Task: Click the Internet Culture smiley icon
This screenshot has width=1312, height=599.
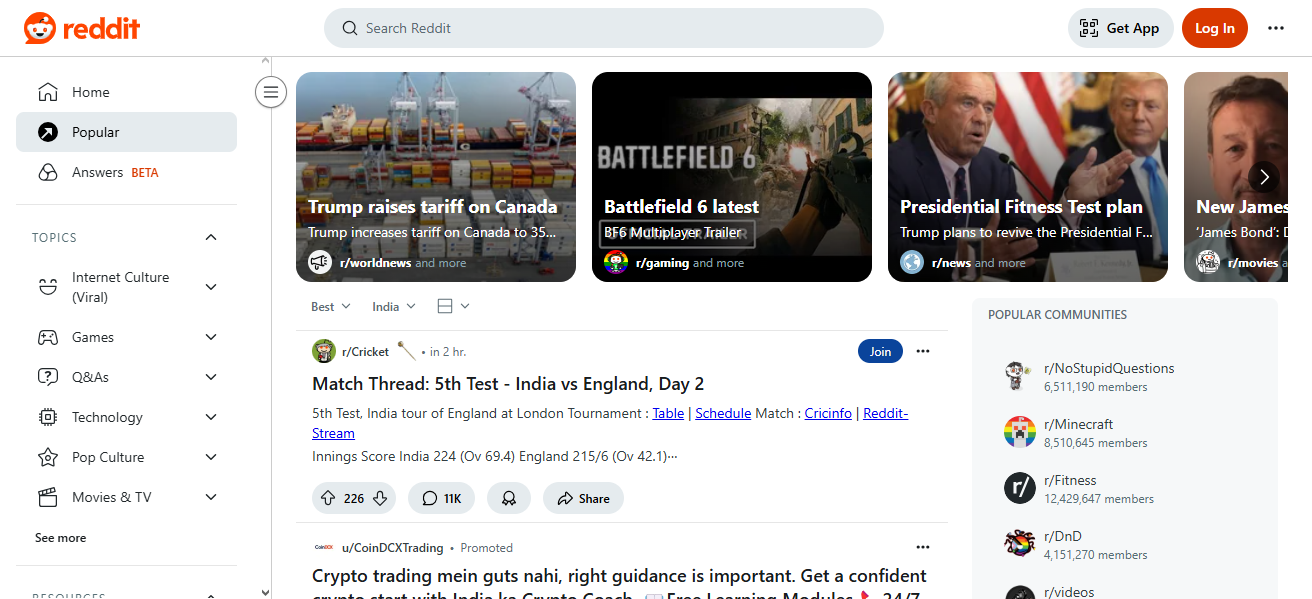Action: [x=47, y=287]
